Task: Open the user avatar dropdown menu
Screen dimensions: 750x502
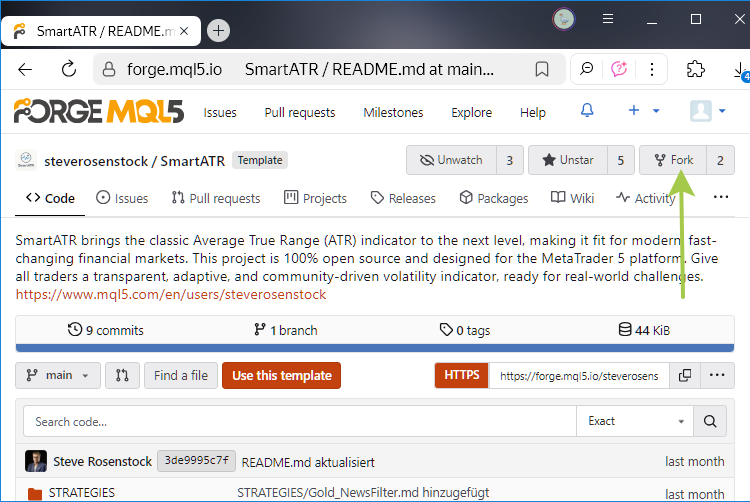Action: 708,111
